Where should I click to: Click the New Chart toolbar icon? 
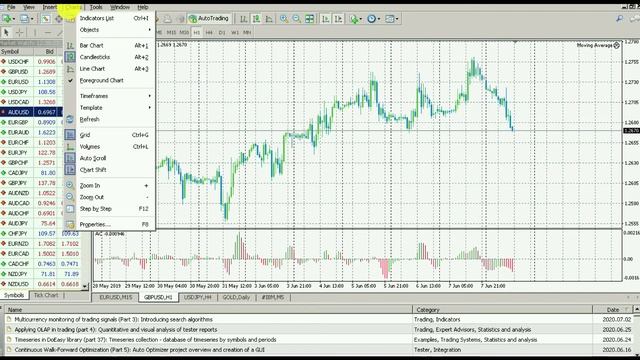pos(7,19)
